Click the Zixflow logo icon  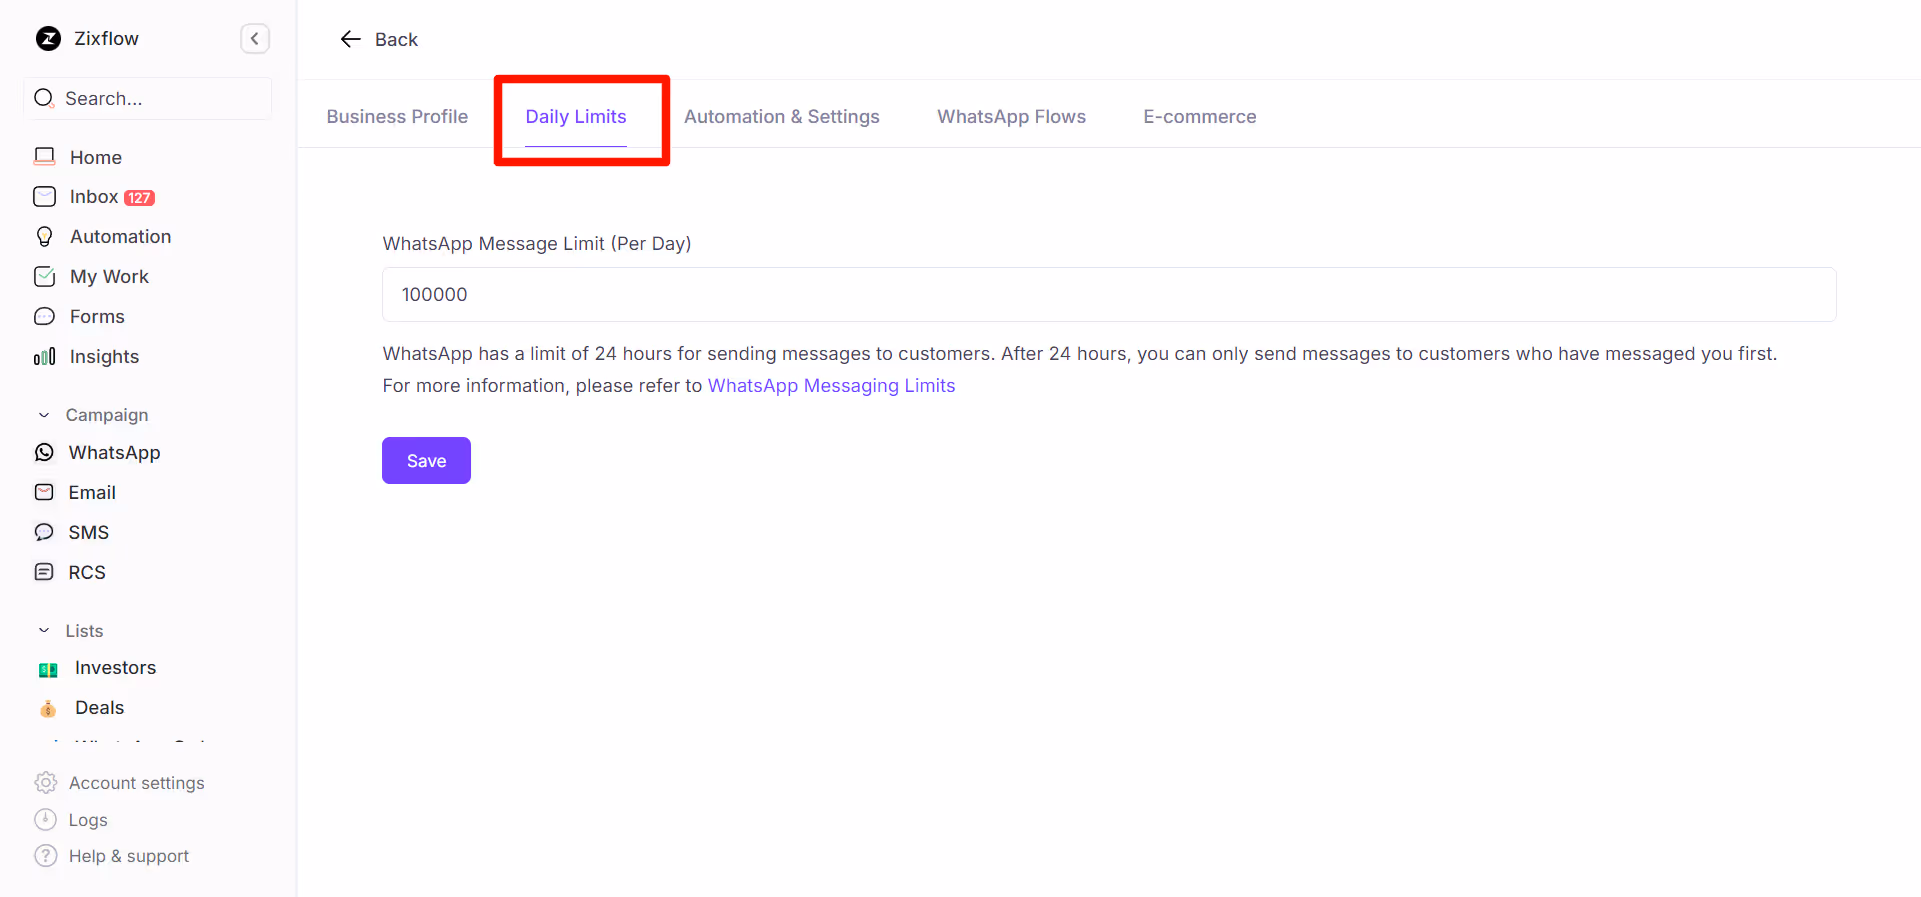48,39
